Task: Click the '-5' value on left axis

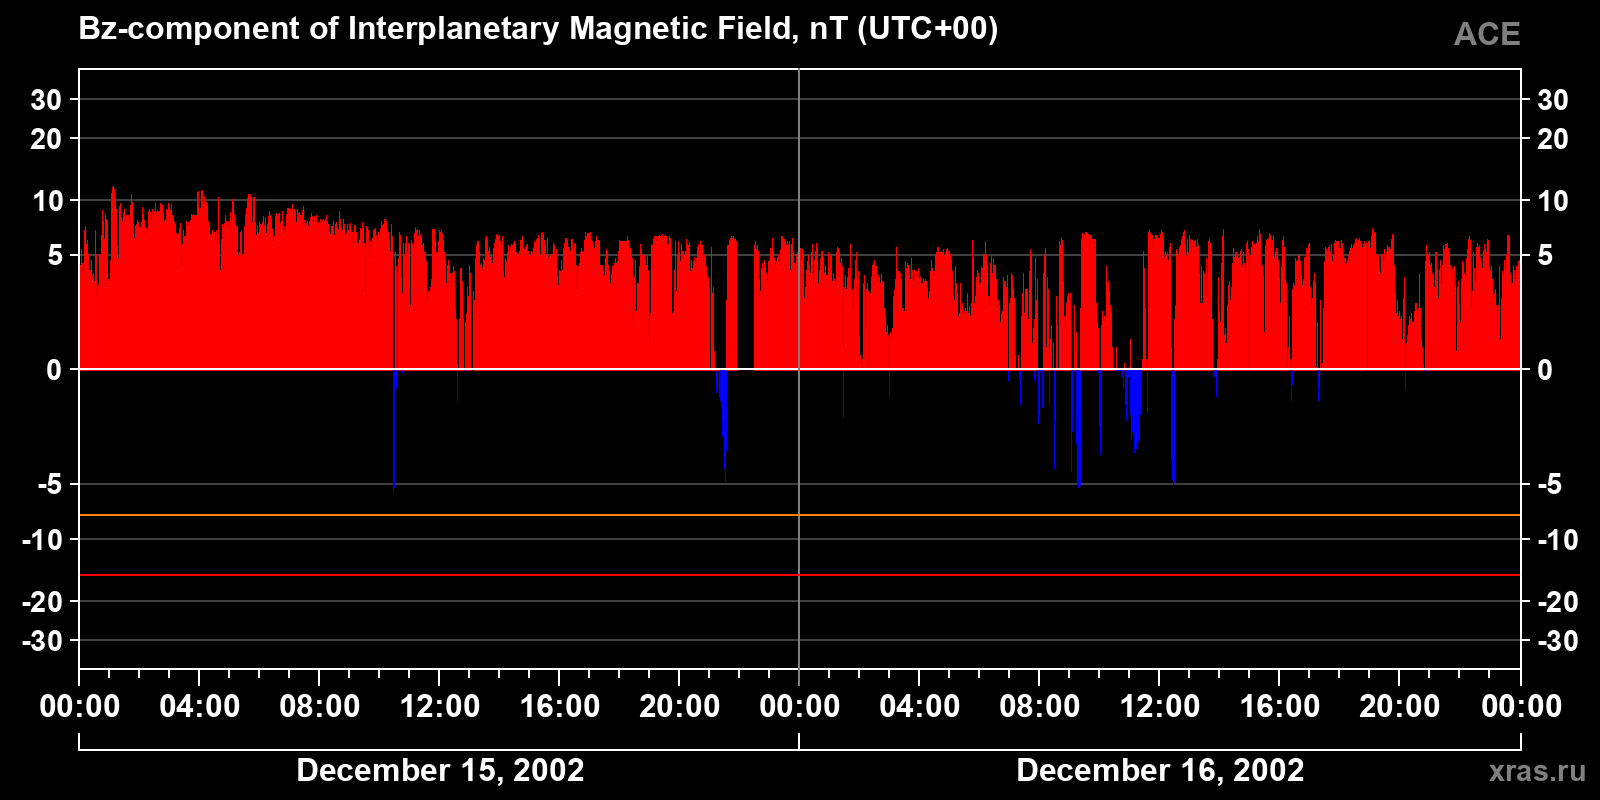Action: tap(50, 485)
